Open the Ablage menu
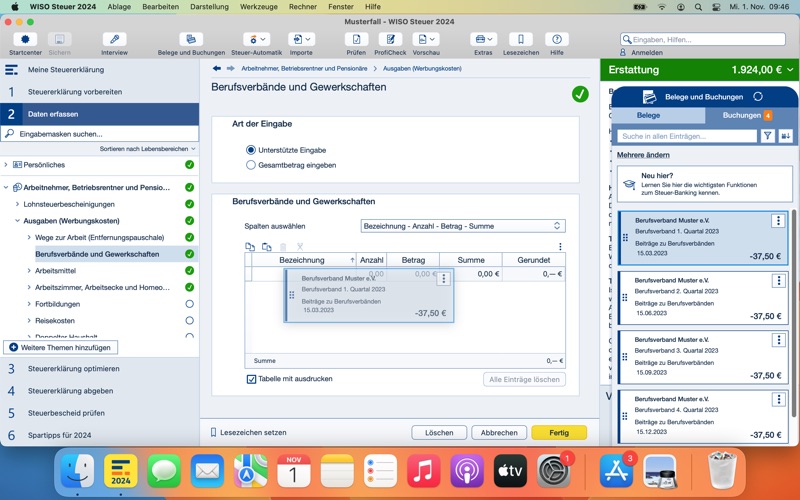Screen dimensions: 800x500 pyautogui.click(x=119, y=7)
